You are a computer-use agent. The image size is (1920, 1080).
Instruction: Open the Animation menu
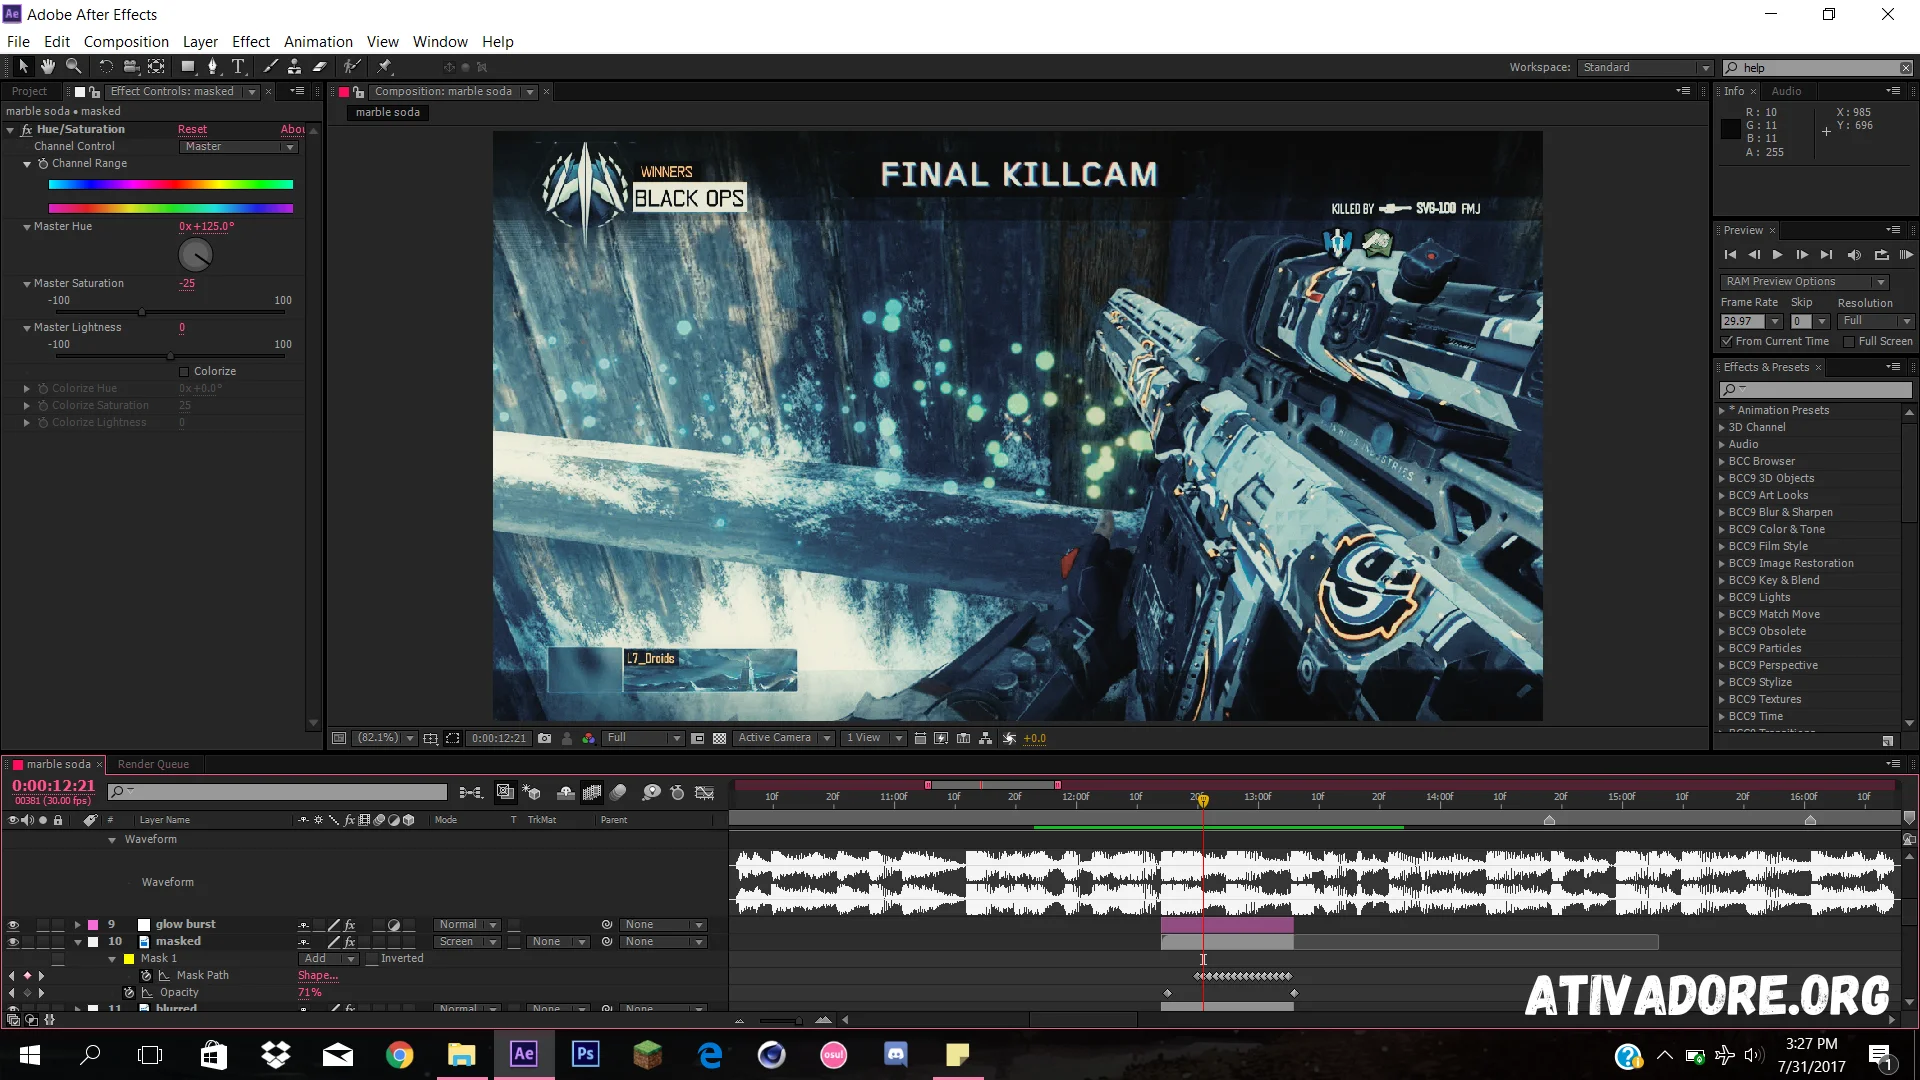pyautogui.click(x=318, y=41)
